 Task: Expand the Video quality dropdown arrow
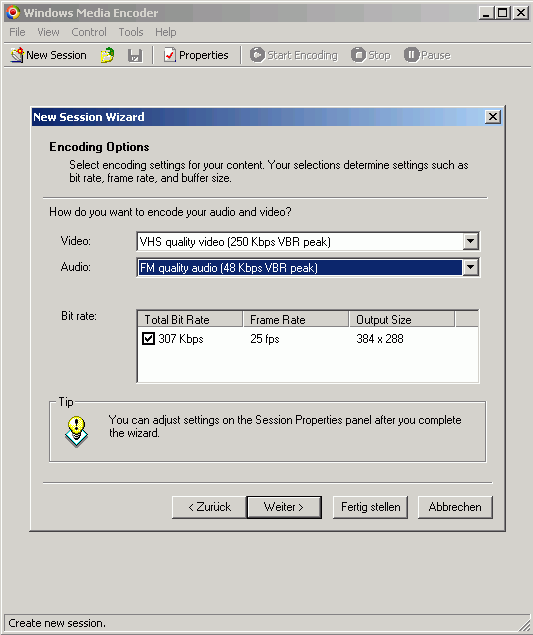coord(471,242)
